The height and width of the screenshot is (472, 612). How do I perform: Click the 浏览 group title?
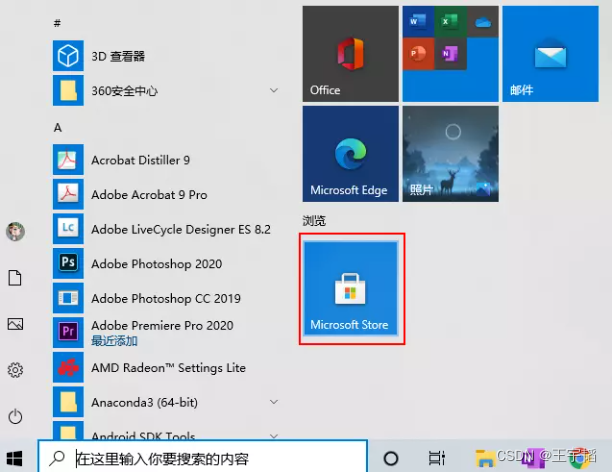tap(314, 221)
